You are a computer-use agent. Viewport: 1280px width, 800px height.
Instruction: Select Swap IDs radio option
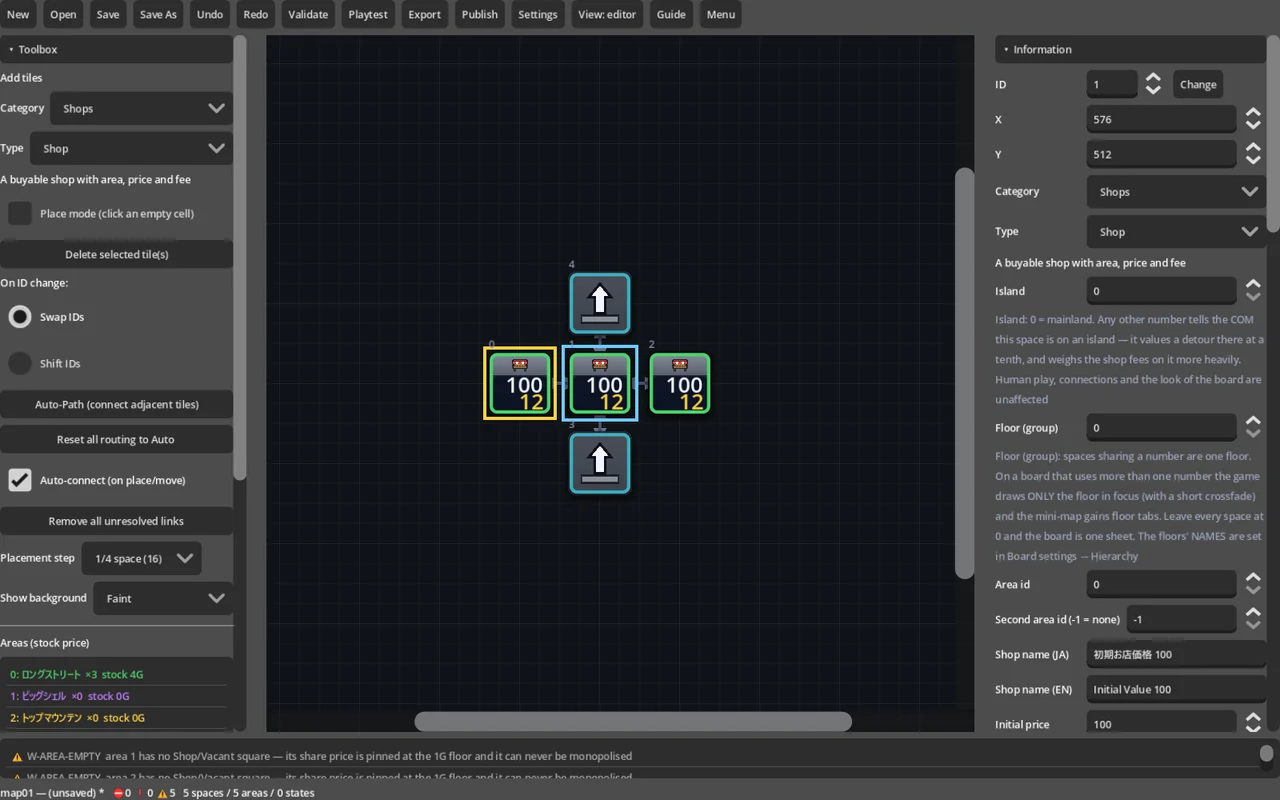(20, 317)
